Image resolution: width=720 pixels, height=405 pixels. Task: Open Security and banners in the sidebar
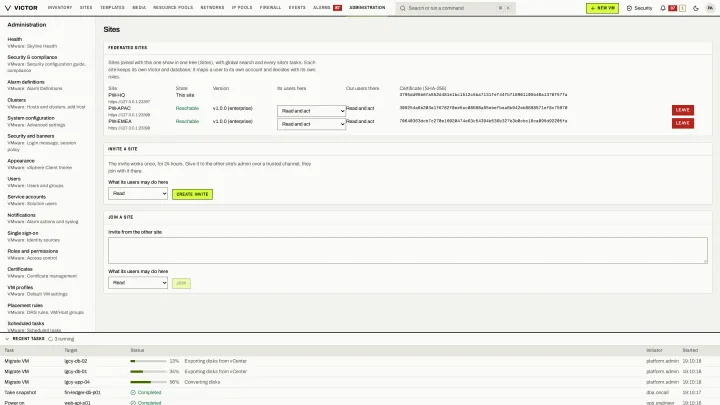point(42,142)
